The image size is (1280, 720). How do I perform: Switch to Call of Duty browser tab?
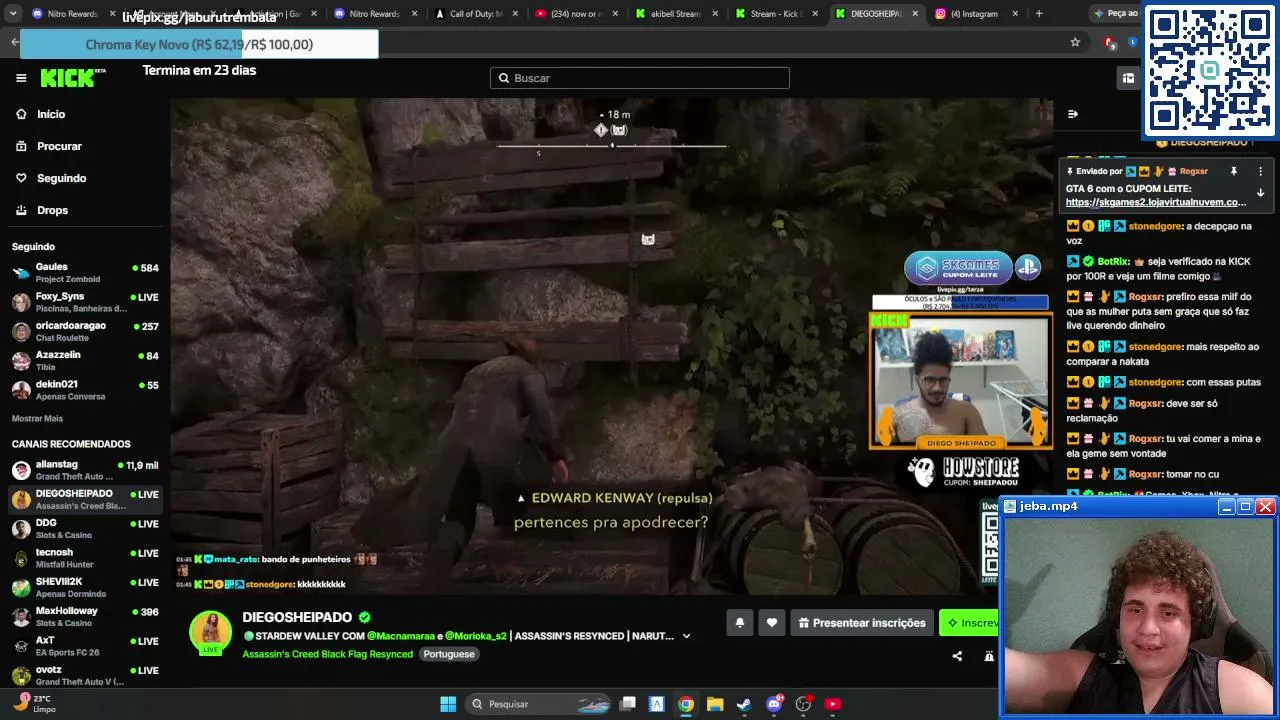[x=475, y=14]
